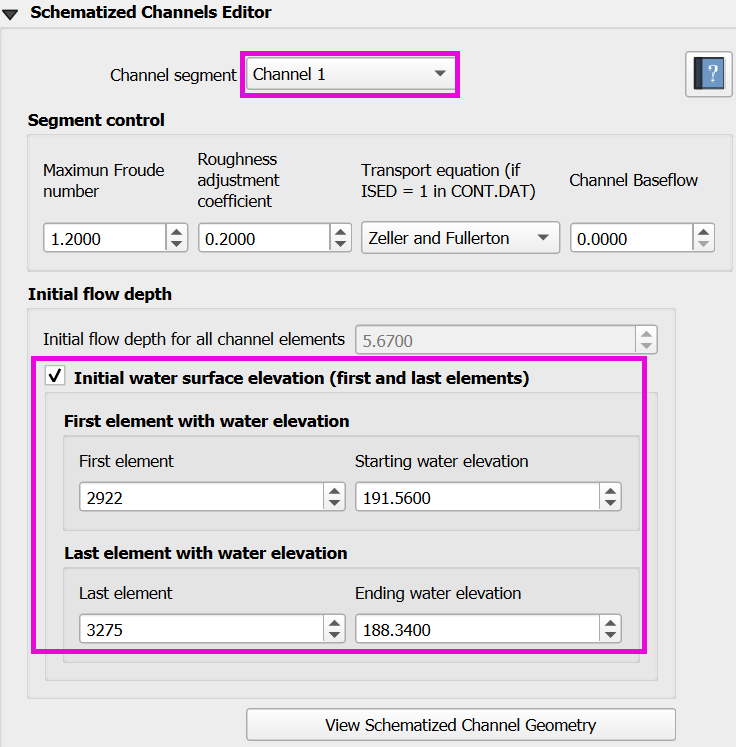736x747 pixels.
Task: Open the help book icon
Action: [708, 75]
